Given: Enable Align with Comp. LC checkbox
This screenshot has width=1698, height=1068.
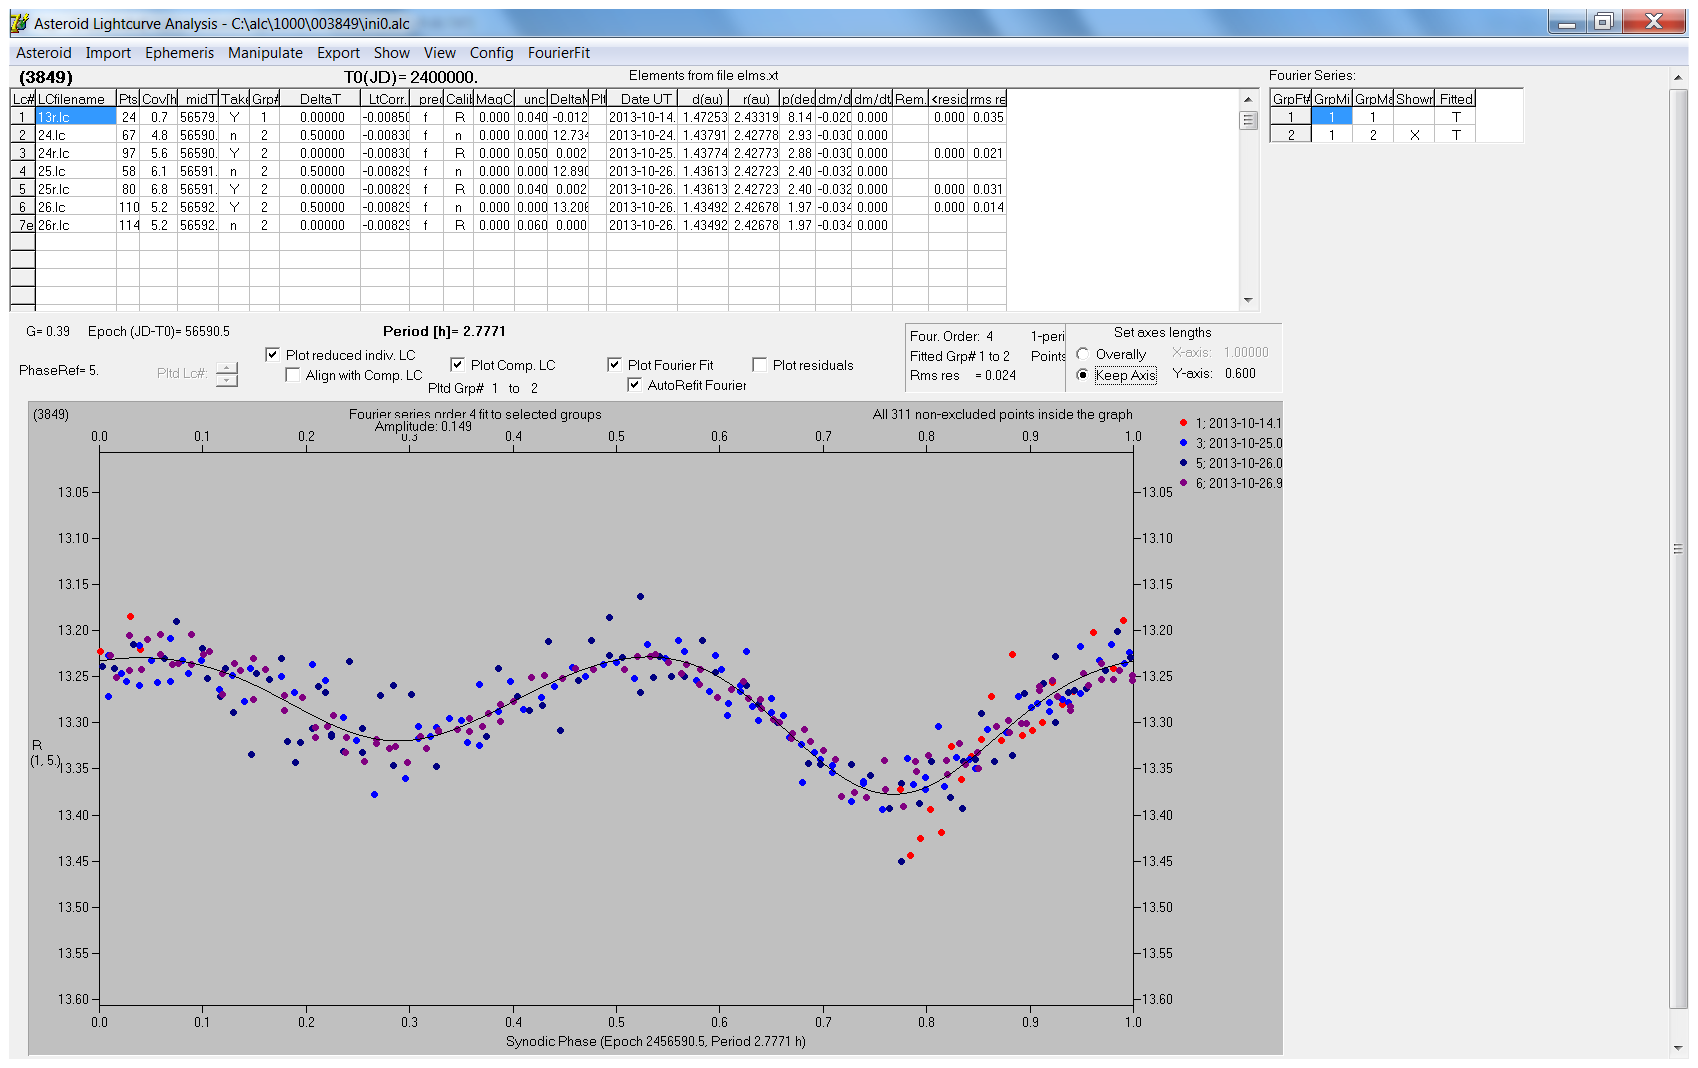Looking at the screenshot, I should [x=292, y=375].
